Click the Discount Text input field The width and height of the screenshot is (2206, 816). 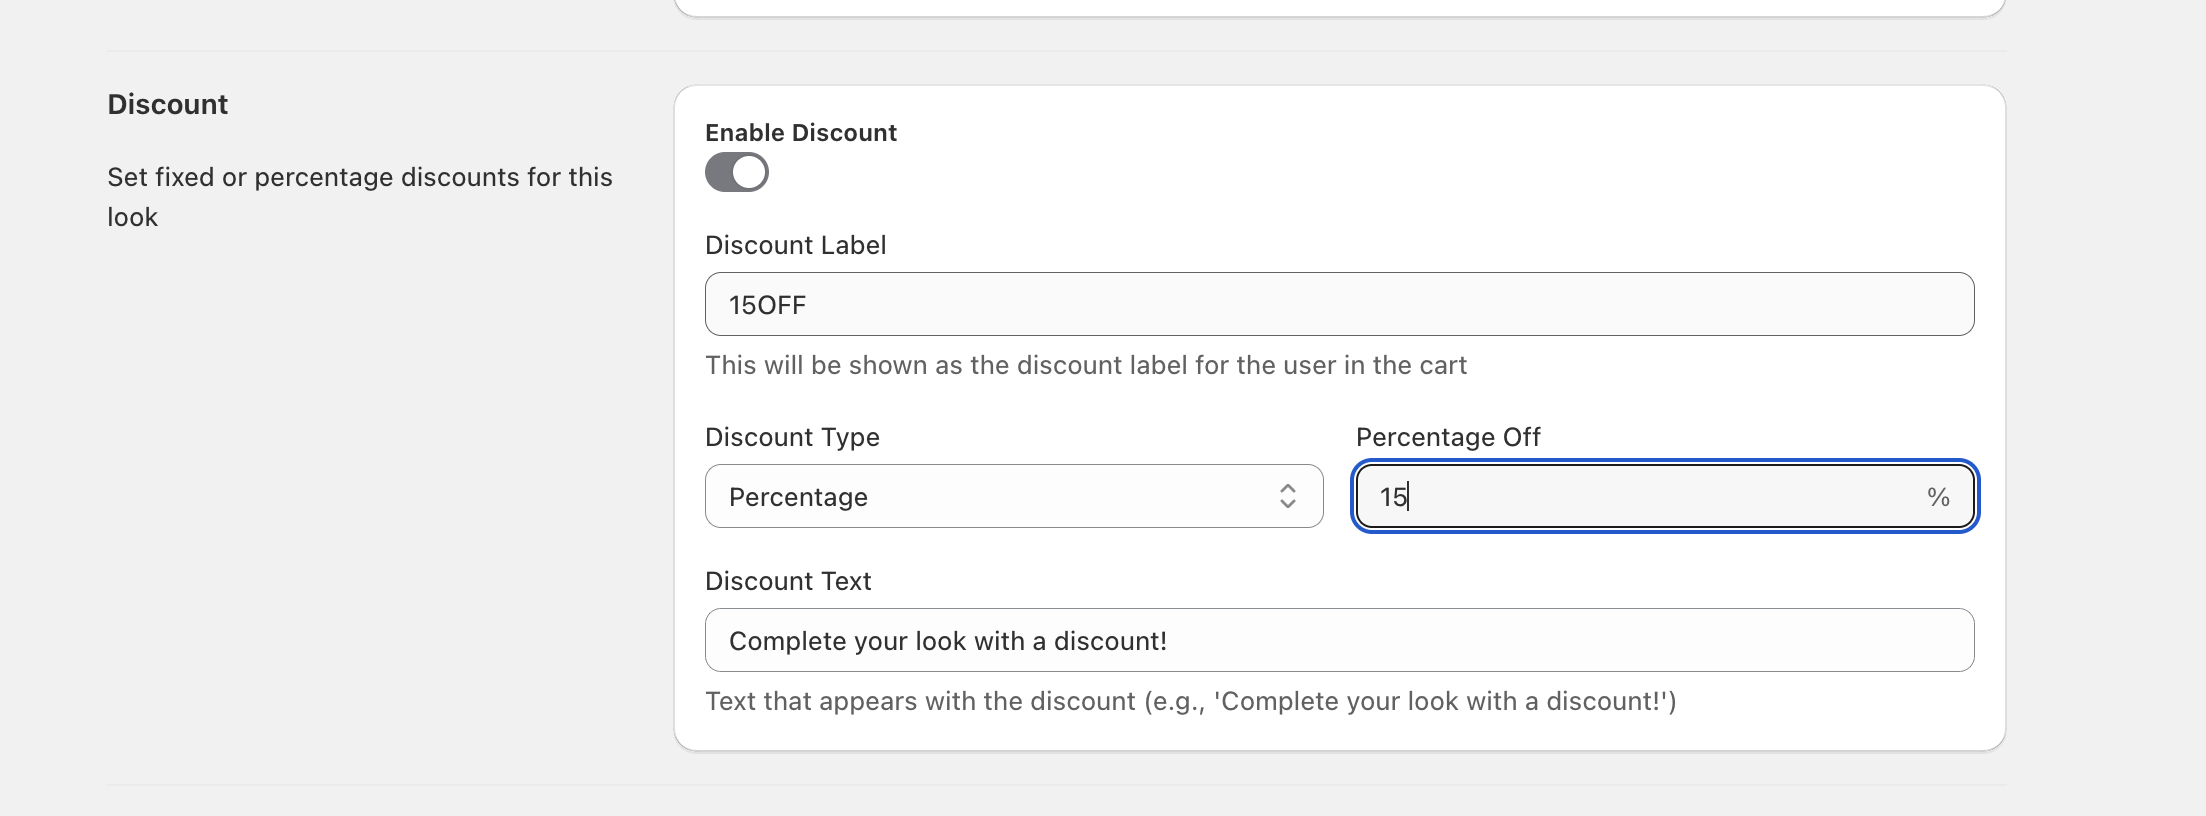pyautogui.click(x=1339, y=640)
